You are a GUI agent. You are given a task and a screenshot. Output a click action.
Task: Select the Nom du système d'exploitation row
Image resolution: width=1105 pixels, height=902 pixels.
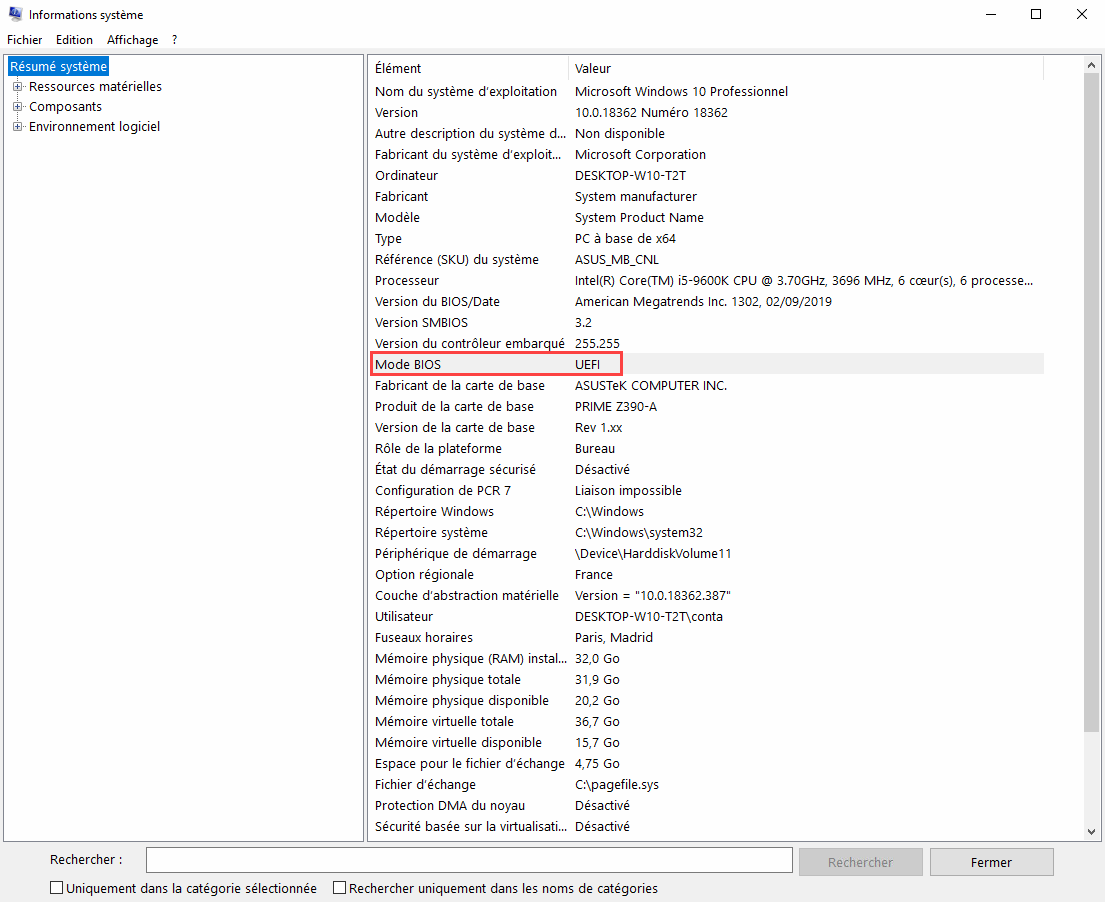(x=707, y=92)
